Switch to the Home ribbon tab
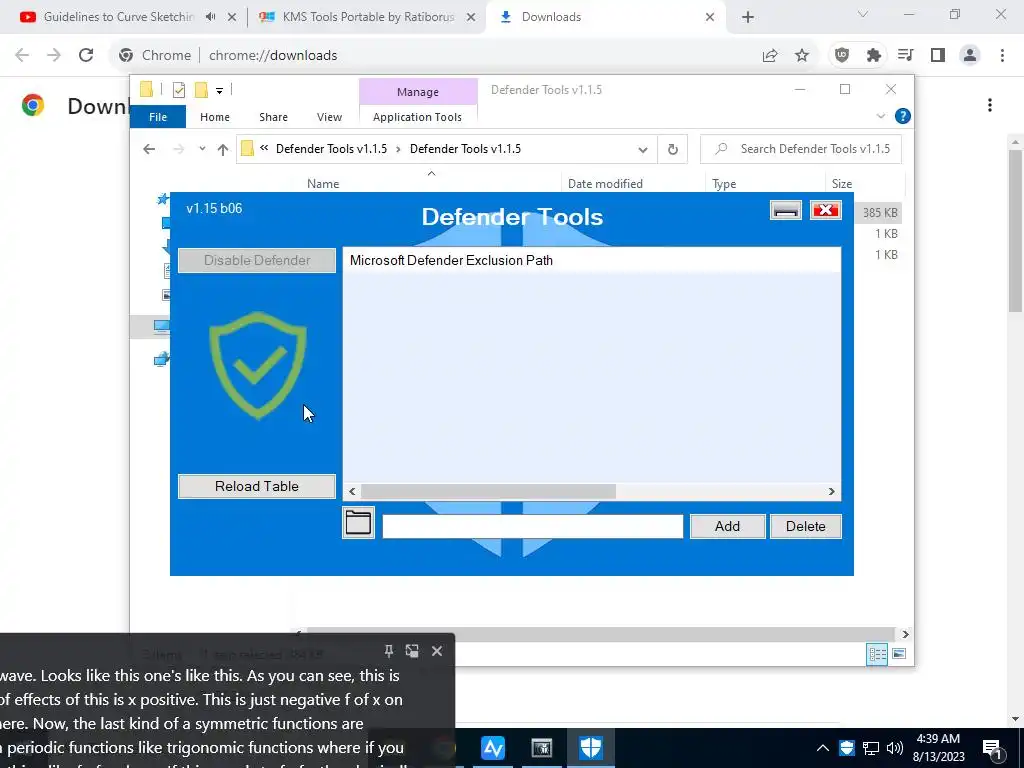1024x768 pixels. coord(215,117)
